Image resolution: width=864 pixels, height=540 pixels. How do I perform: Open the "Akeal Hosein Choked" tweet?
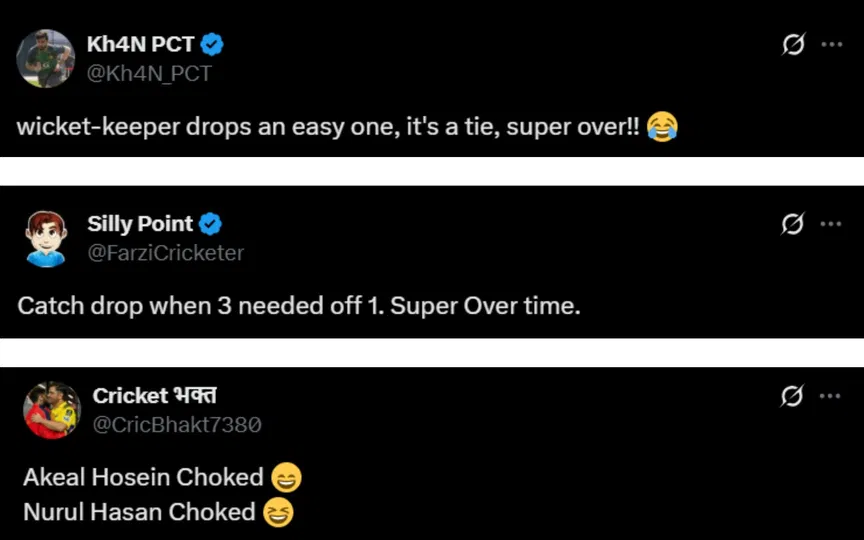point(143,478)
